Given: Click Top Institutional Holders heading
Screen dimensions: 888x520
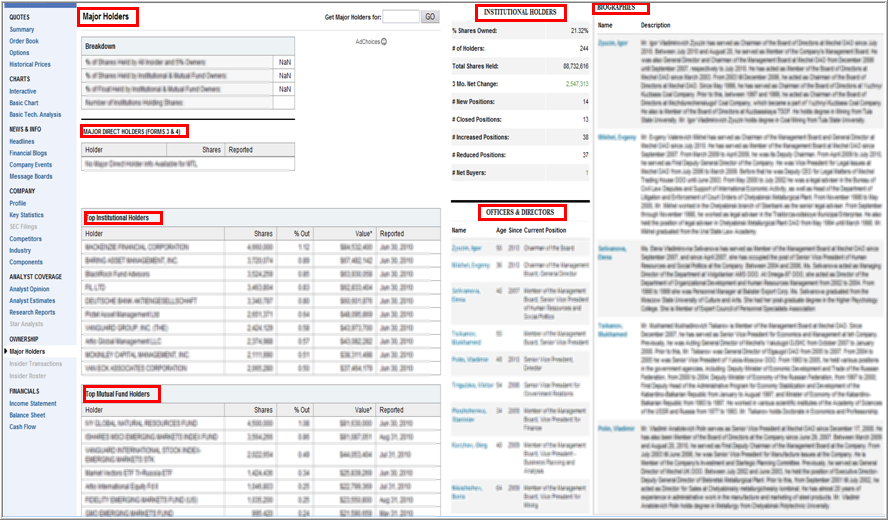Looking at the screenshot, I should [118, 218].
